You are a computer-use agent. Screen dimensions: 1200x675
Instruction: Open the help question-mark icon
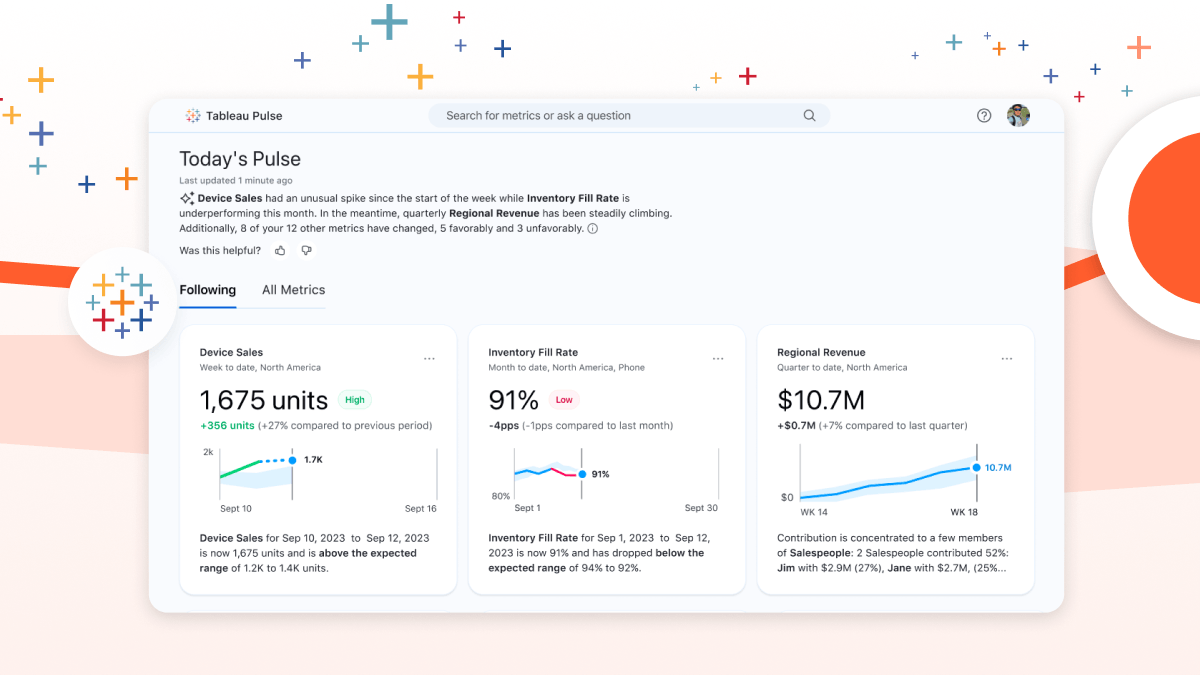984,115
